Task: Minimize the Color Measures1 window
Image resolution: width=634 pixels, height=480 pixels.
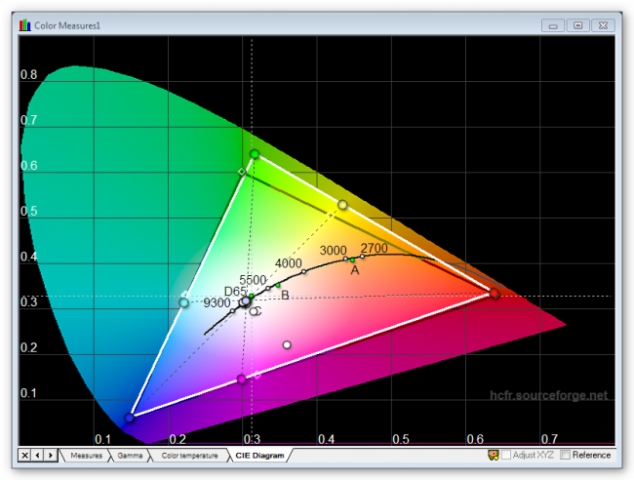Action: [554, 25]
